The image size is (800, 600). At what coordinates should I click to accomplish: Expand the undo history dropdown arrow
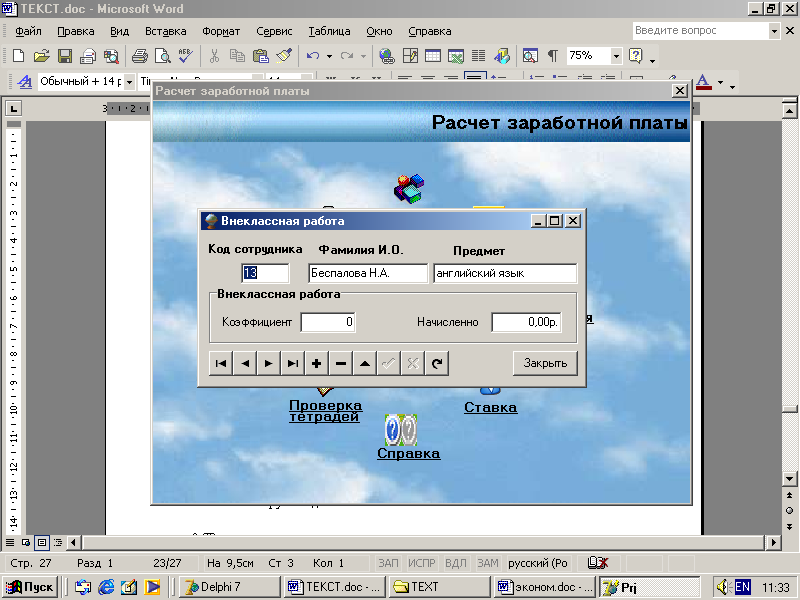[x=329, y=56]
